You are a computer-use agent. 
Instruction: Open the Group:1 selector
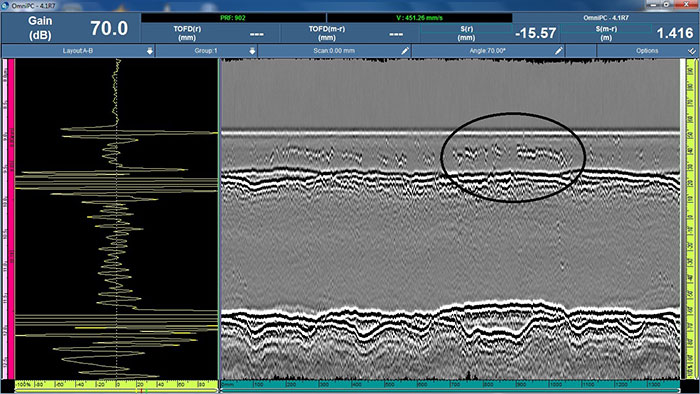pyautogui.click(x=206, y=51)
